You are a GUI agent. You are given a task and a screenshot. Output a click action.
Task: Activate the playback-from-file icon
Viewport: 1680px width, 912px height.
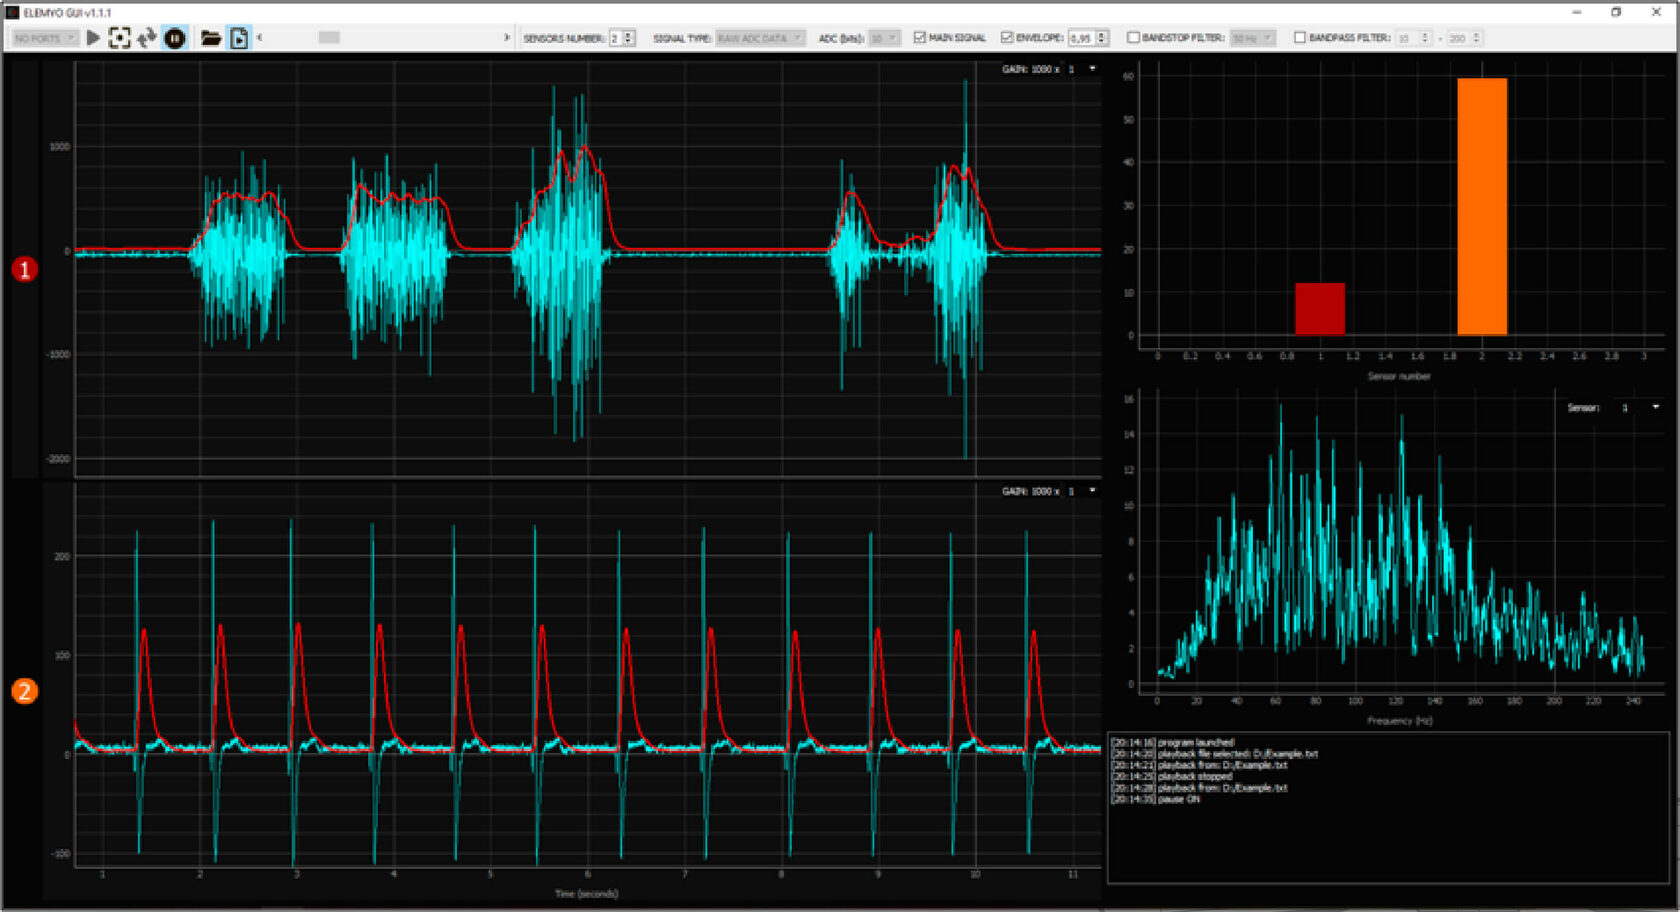(239, 38)
